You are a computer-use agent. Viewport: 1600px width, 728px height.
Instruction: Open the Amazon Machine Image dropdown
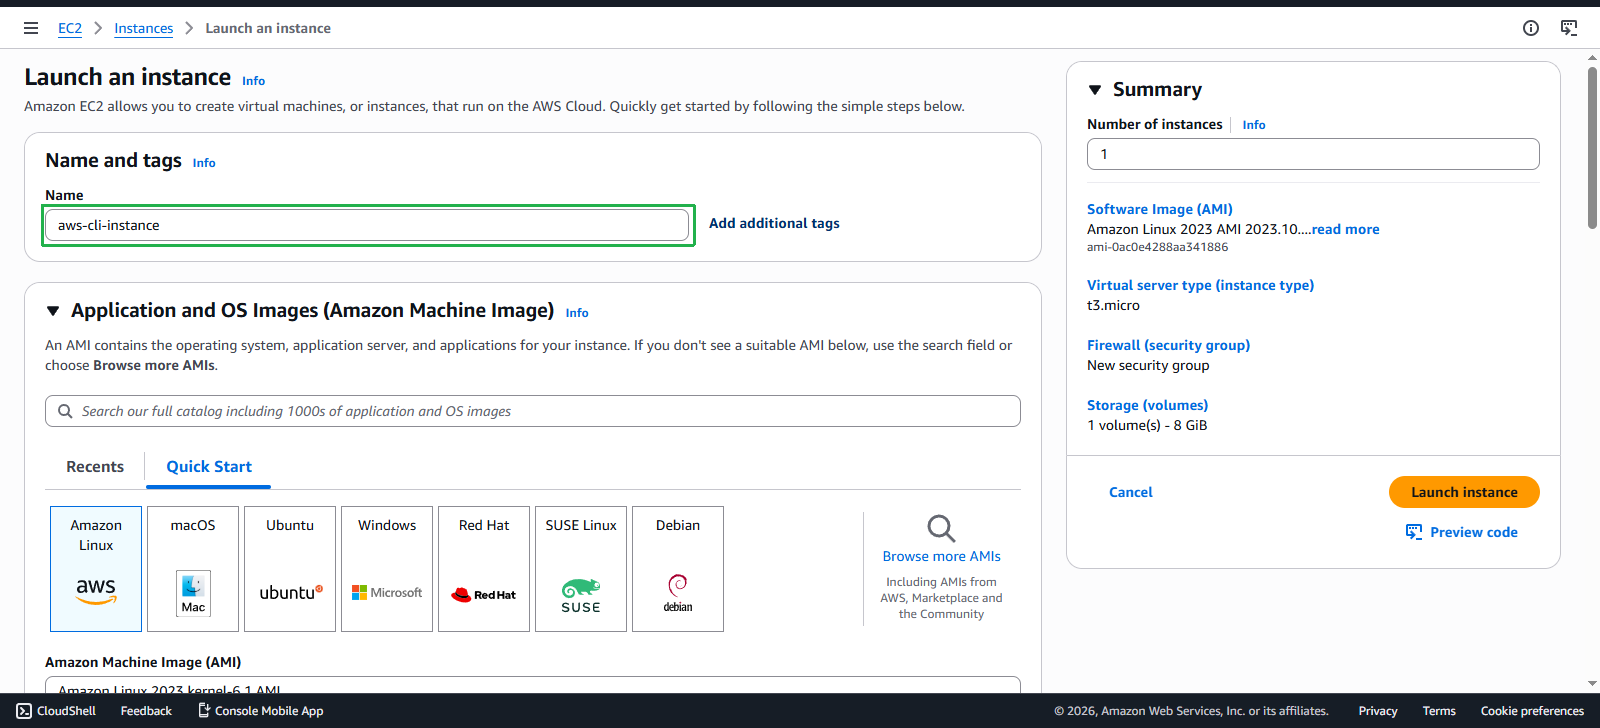coord(533,685)
